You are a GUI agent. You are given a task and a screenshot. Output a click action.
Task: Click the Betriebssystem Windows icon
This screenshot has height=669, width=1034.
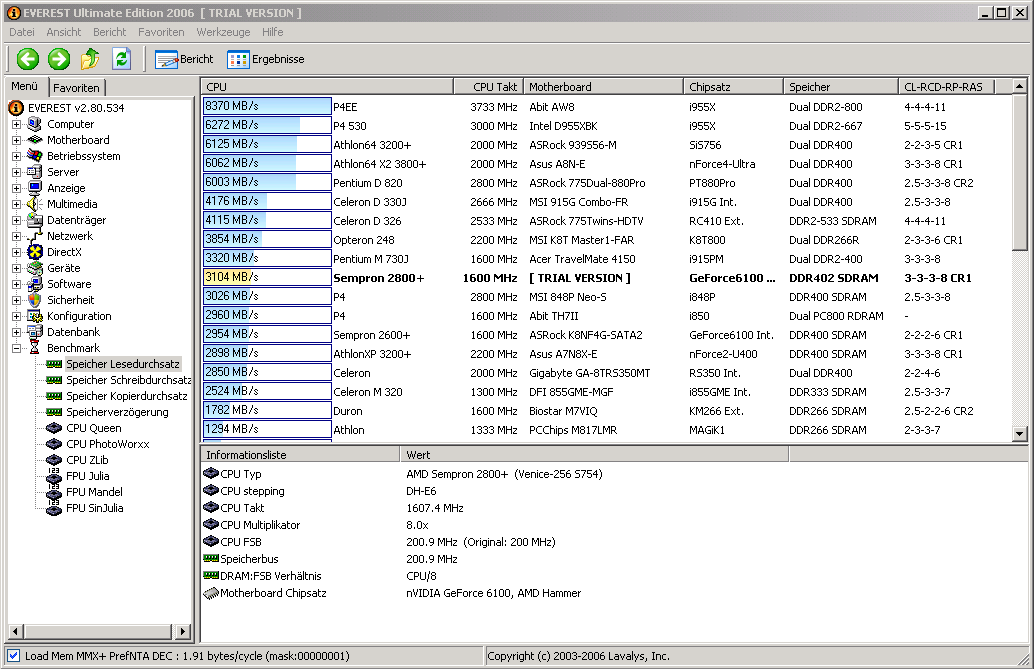35,156
